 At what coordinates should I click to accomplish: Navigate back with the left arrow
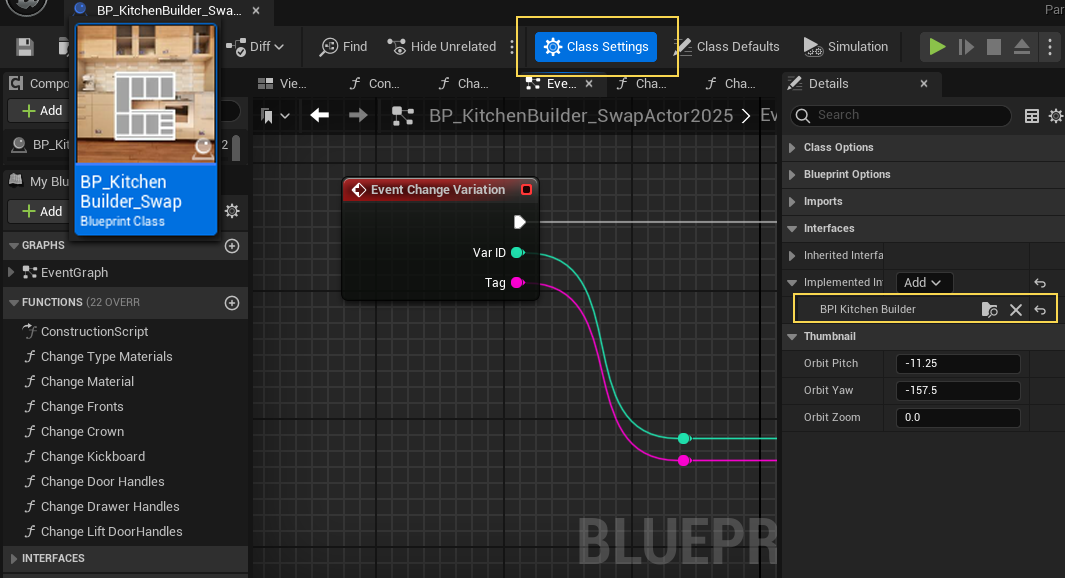coord(319,116)
